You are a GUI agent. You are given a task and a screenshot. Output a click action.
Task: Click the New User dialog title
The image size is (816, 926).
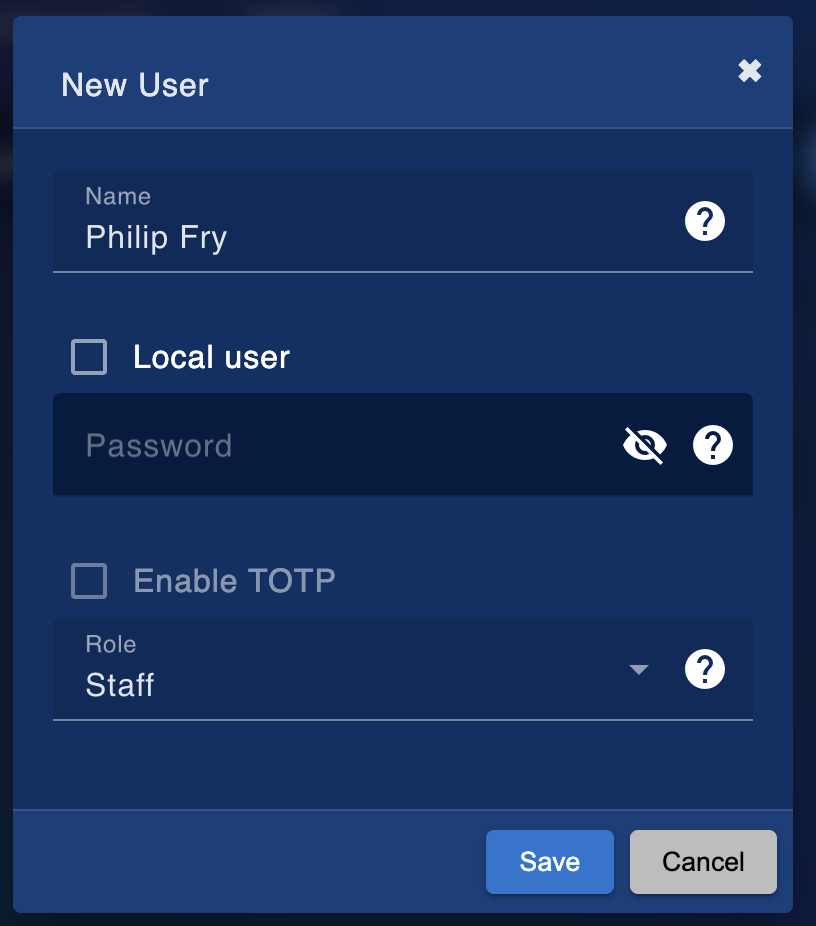(135, 85)
